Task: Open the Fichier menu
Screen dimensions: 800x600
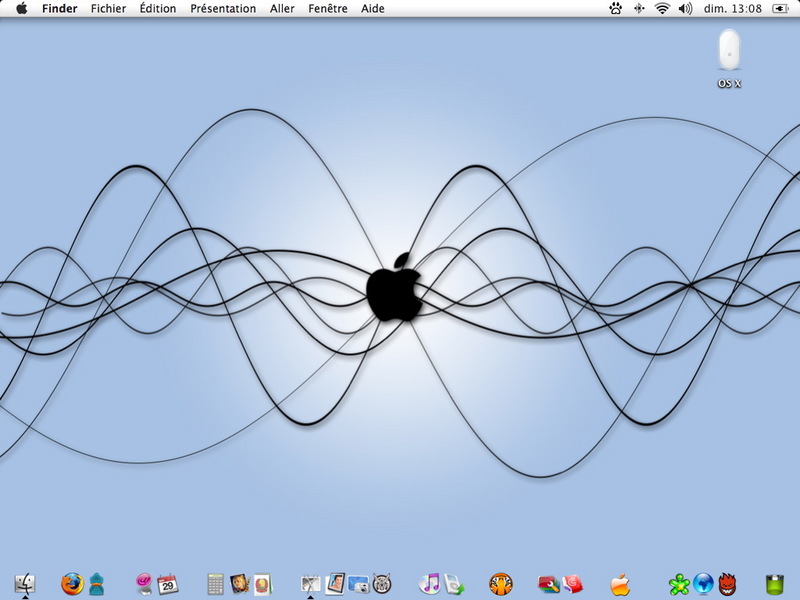Action: pyautogui.click(x=108, y=9)
